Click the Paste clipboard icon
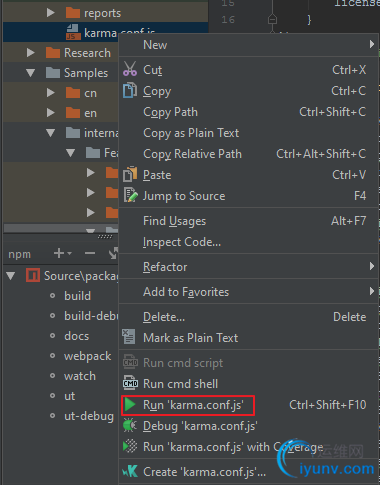The height and width of the screenshot is (485, 380). 130,174
